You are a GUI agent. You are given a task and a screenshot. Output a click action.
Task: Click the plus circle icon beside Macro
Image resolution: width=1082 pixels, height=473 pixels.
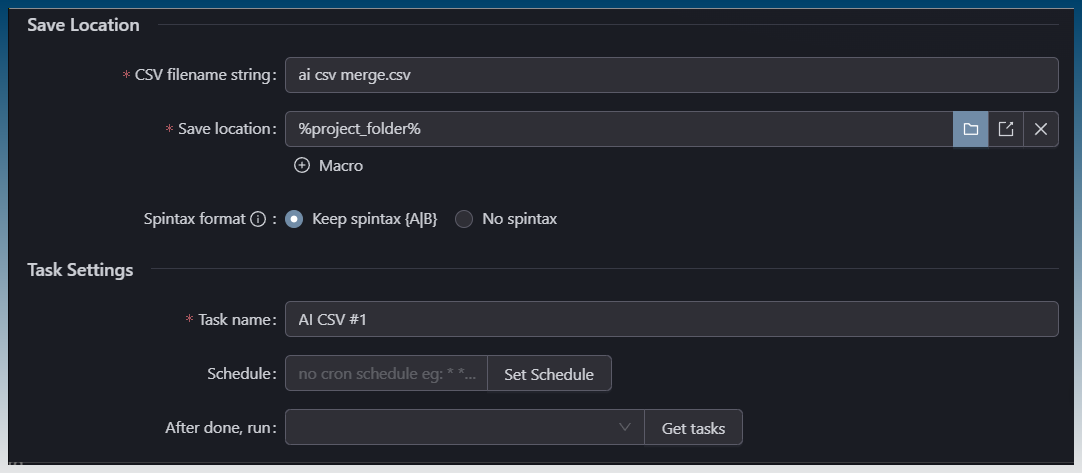click(302, 166)
